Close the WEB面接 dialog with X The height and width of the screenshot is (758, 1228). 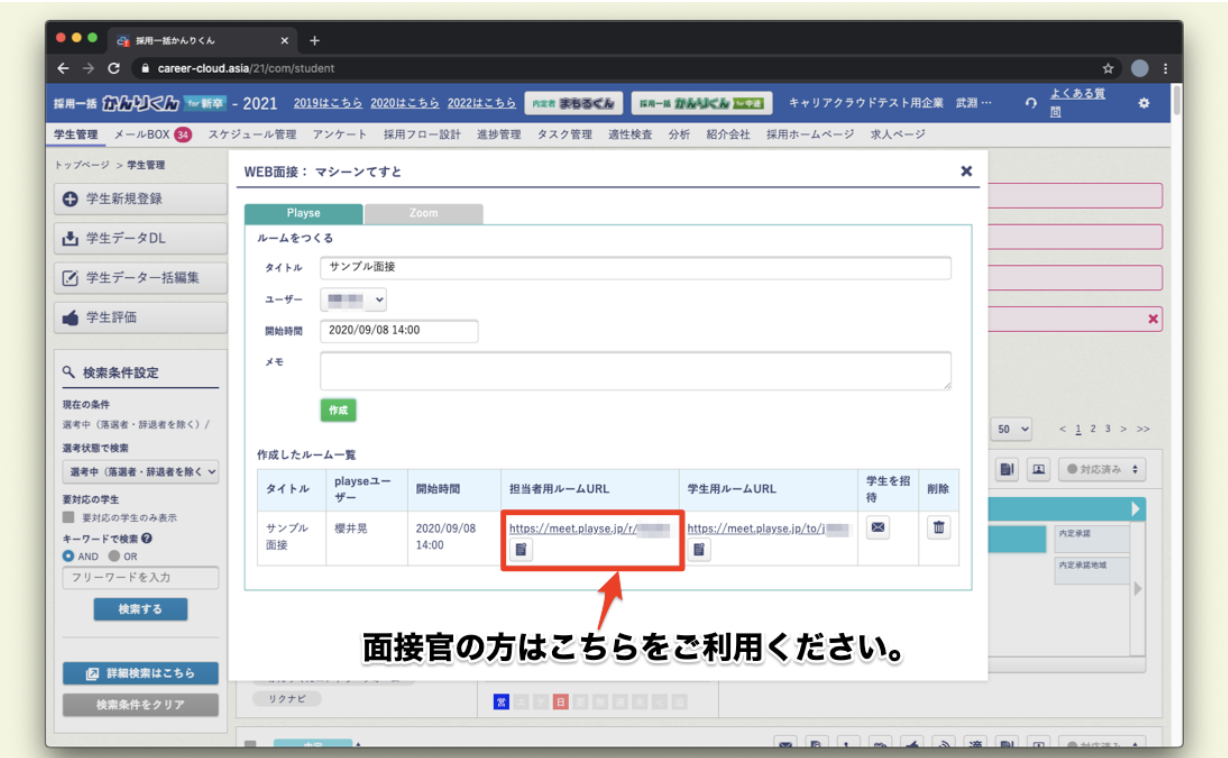[966, 171]
